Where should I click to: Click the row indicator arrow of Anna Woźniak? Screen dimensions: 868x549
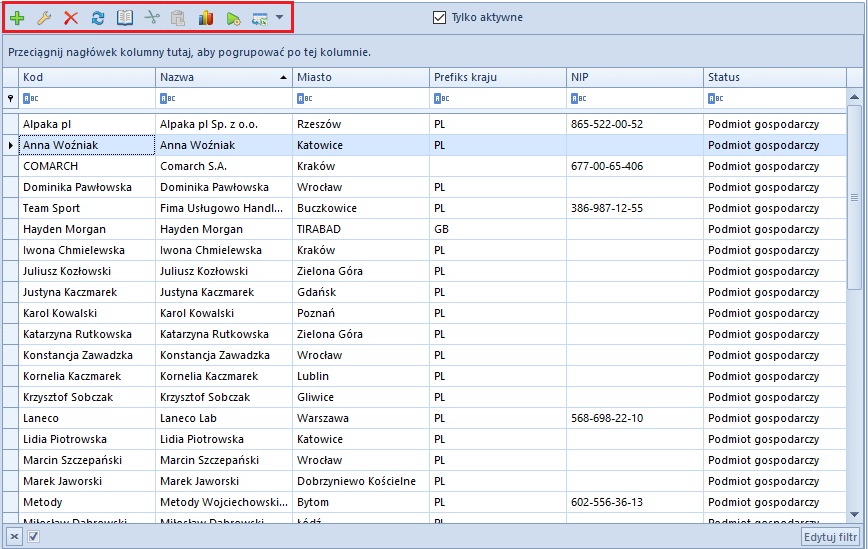(x=11, y=145)
